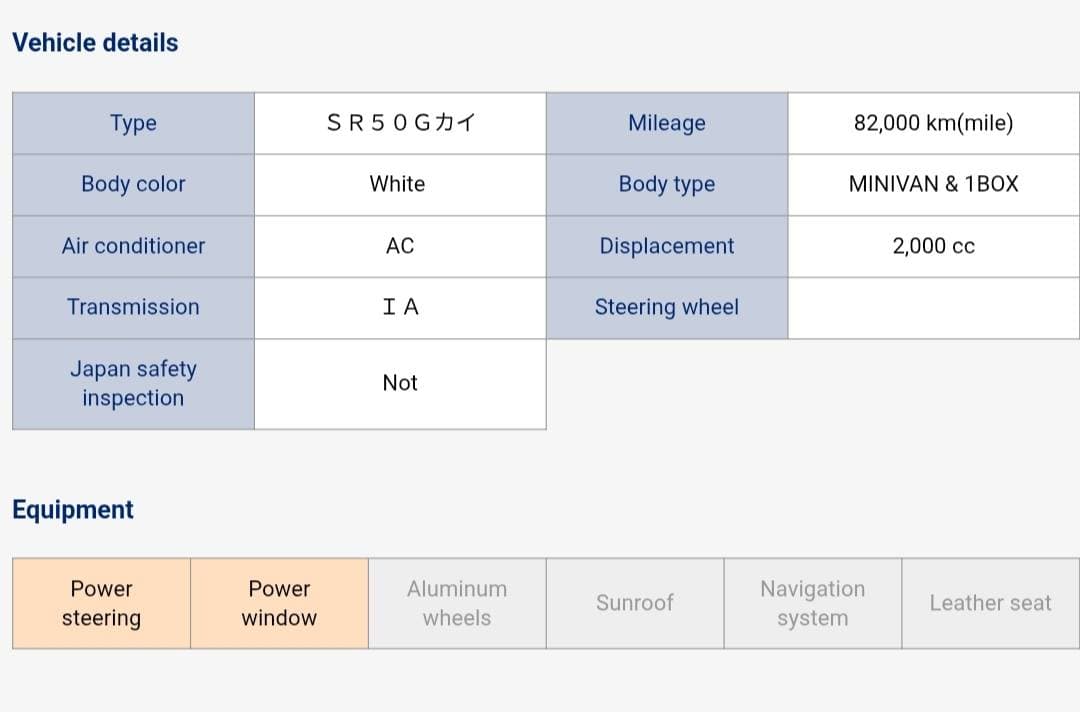Click the Navigation system equipment cell

(812, 603)
